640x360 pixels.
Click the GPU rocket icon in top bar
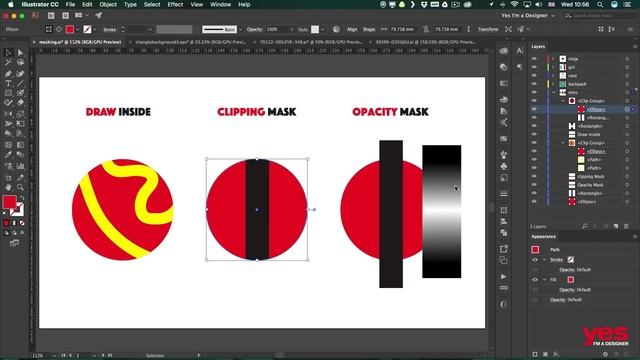[98, 16]
